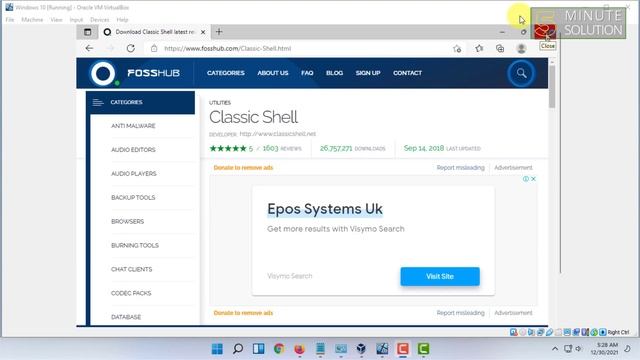Select Audio Editors category
This screenshot has width=640, height=360.
click(x=133, y=150)
